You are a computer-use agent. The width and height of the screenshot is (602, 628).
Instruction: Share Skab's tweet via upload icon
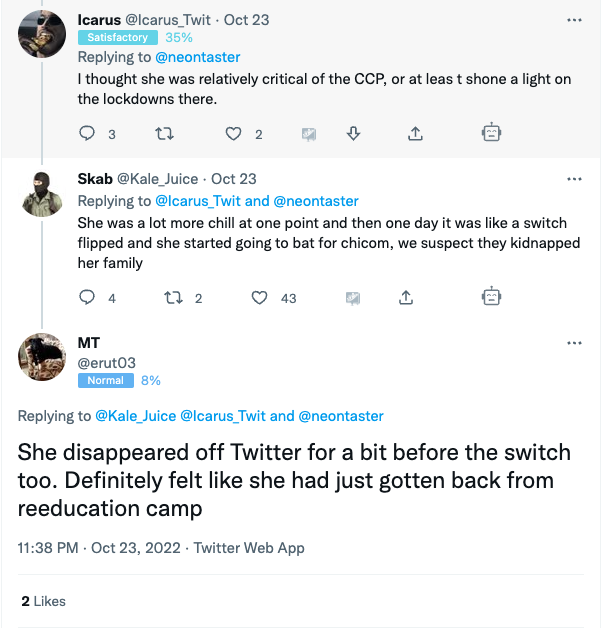[x=406, y=298]
